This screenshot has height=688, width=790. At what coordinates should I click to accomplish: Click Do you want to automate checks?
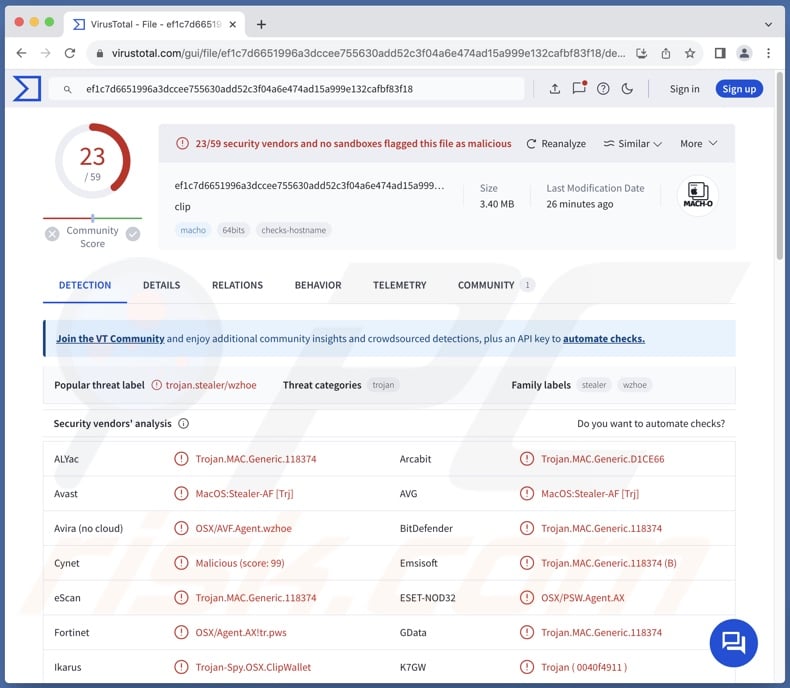point(650,424)
